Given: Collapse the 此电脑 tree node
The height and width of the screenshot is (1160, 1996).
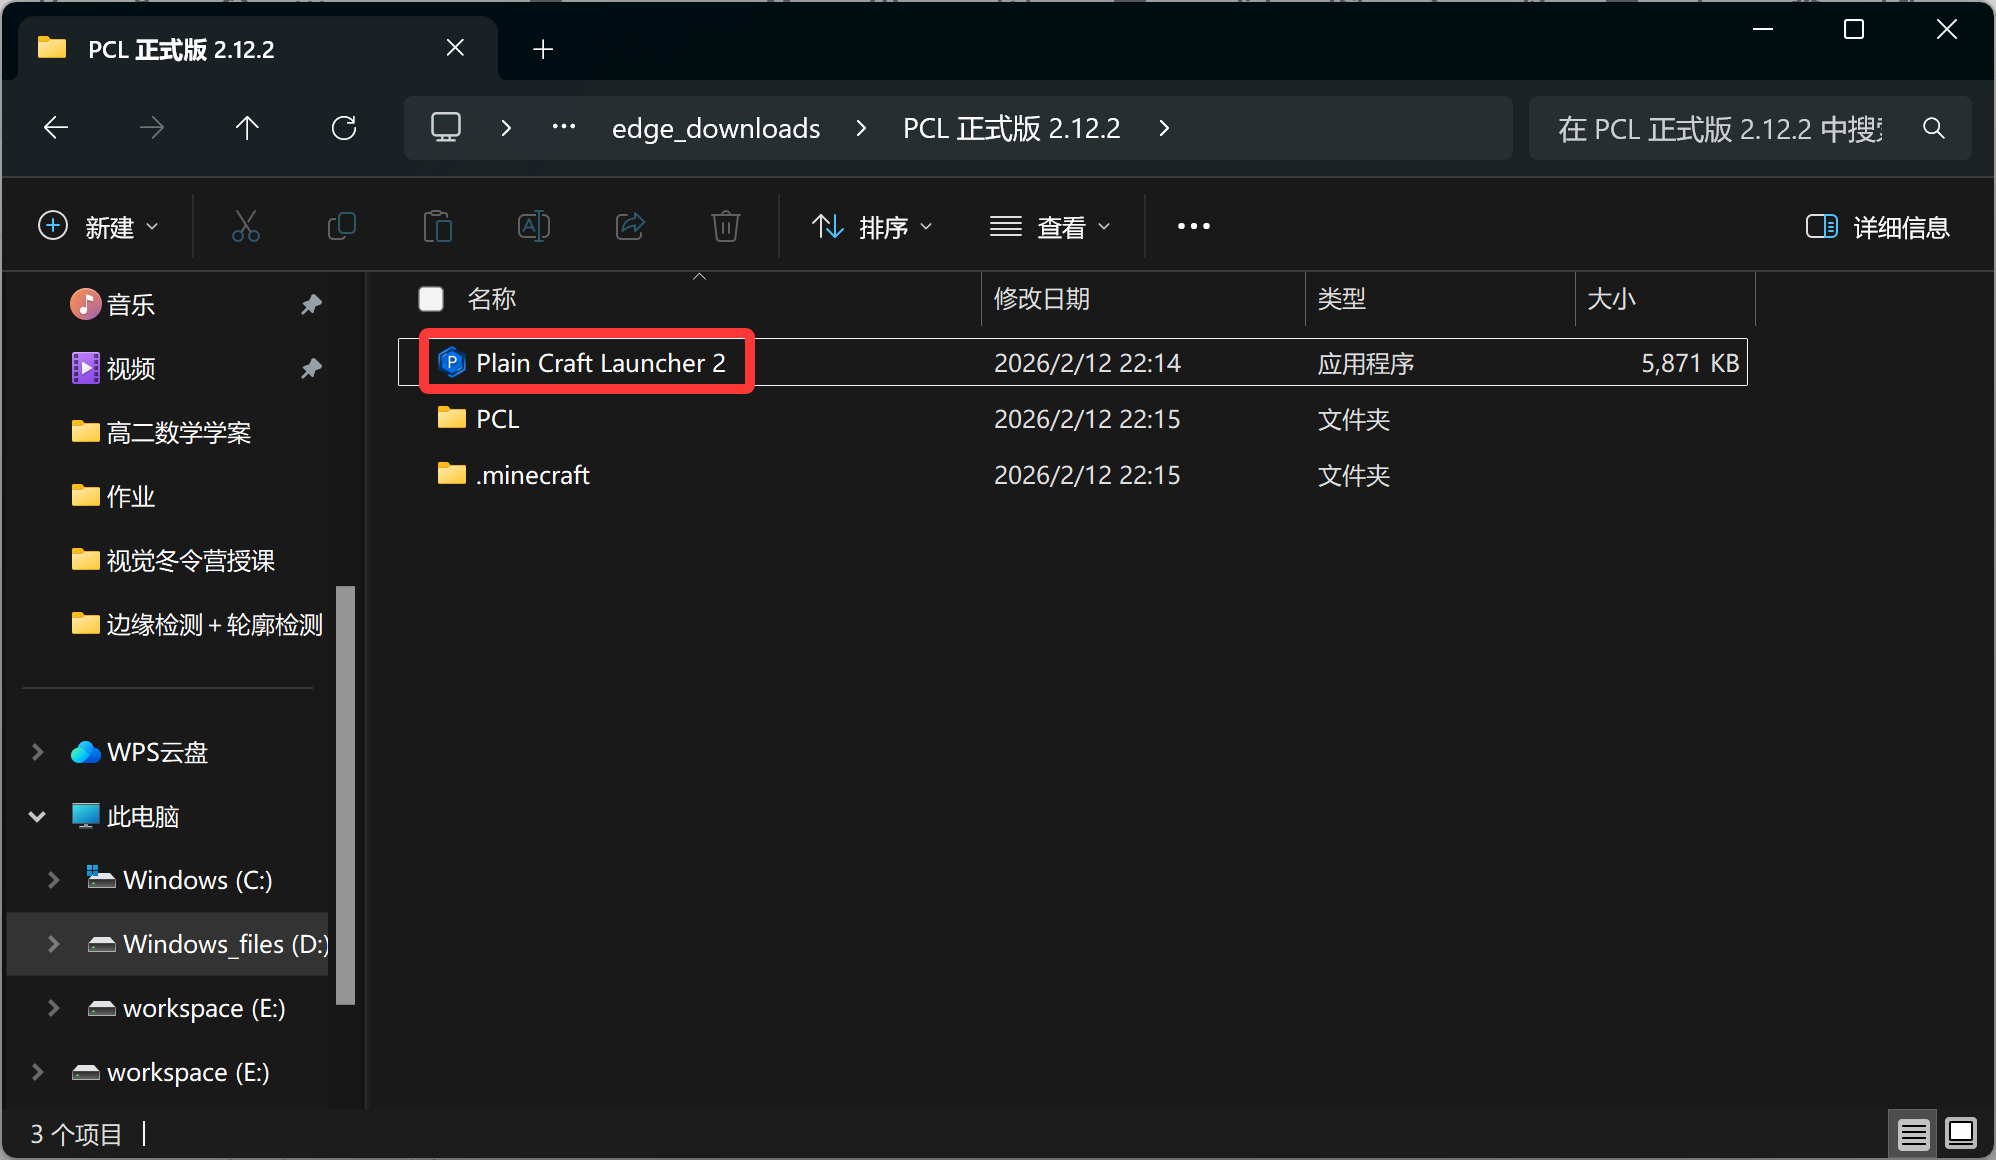Looking at the screenshot, I should coord(37,816).
